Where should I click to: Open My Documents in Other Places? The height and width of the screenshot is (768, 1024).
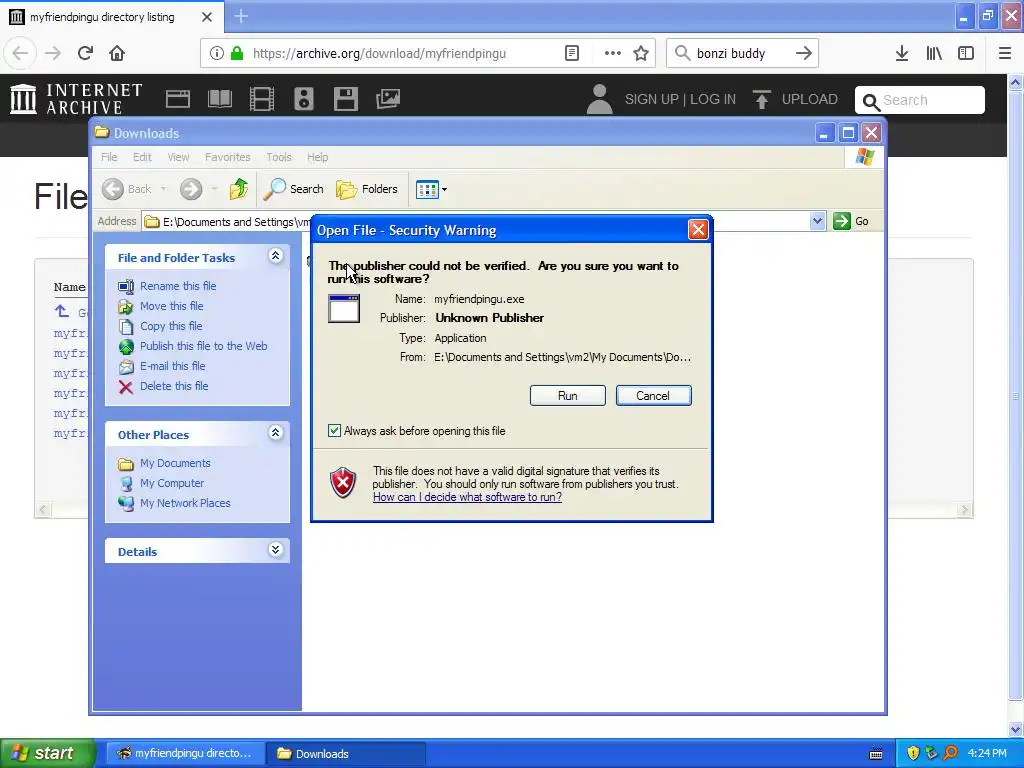click(175, 463)
